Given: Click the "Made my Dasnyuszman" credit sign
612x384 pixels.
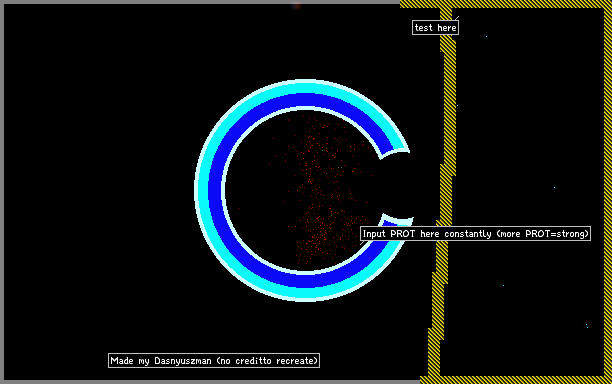Looking at the screenshot, I should [214, 361].
